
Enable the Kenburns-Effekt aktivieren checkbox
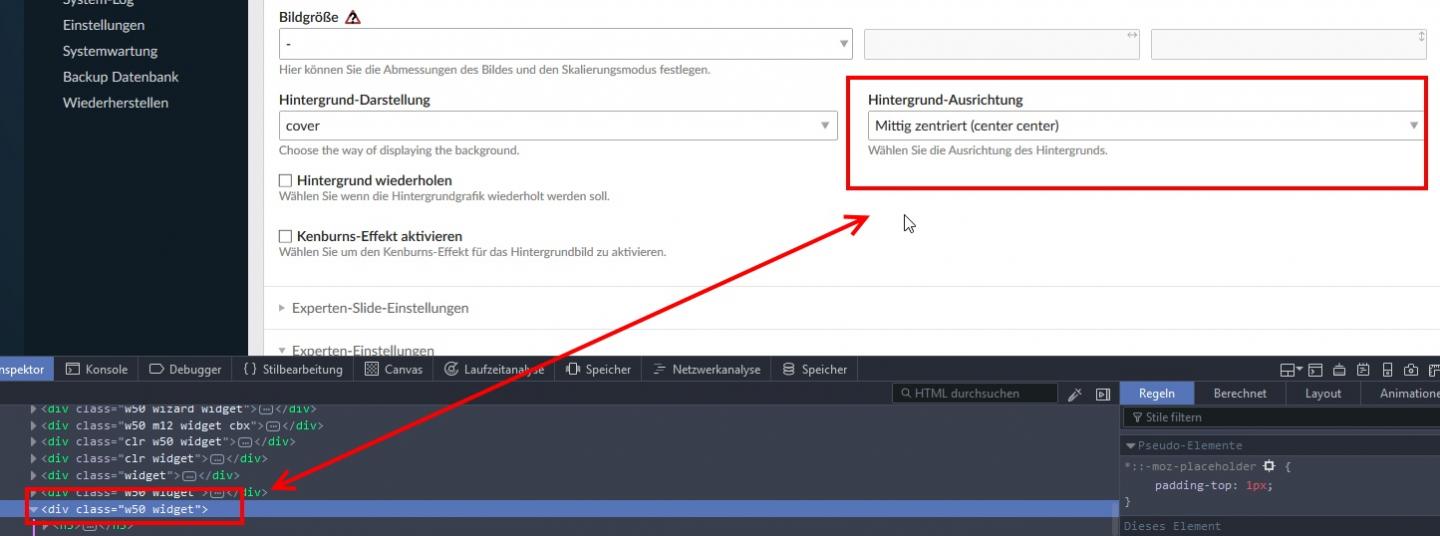(x=285, y=236)
